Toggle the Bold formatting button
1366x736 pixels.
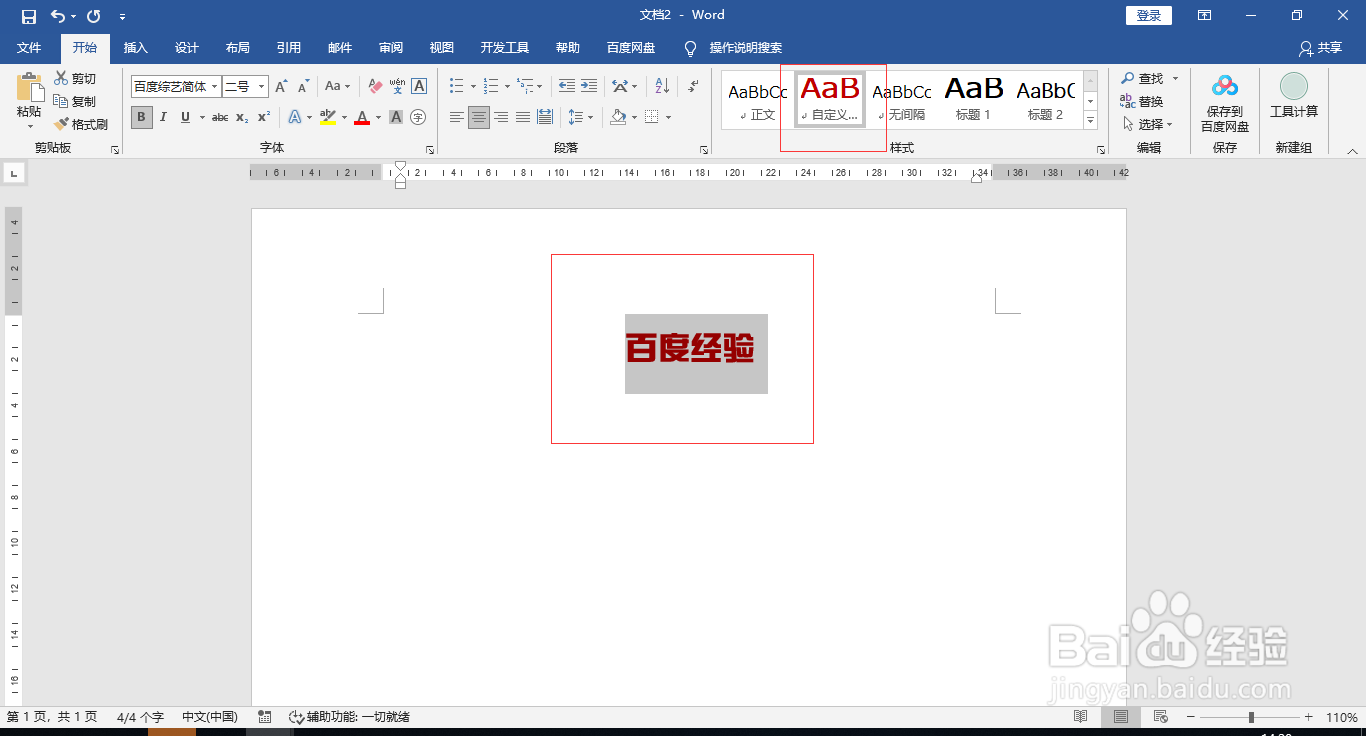[141, 117]
